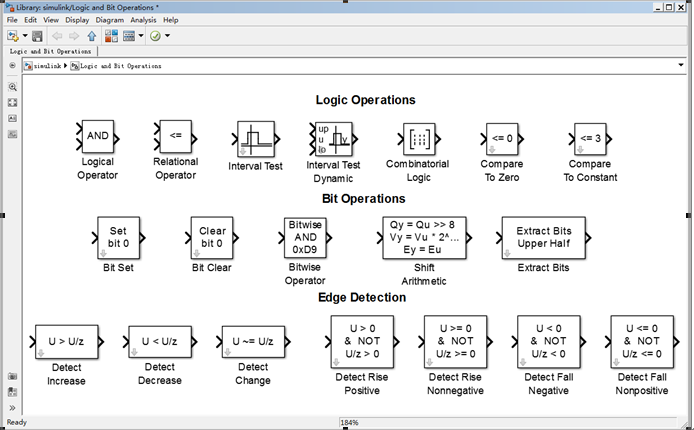Open the Help menu
Viewport: 694px width, 430px height.
click(170, 20)
